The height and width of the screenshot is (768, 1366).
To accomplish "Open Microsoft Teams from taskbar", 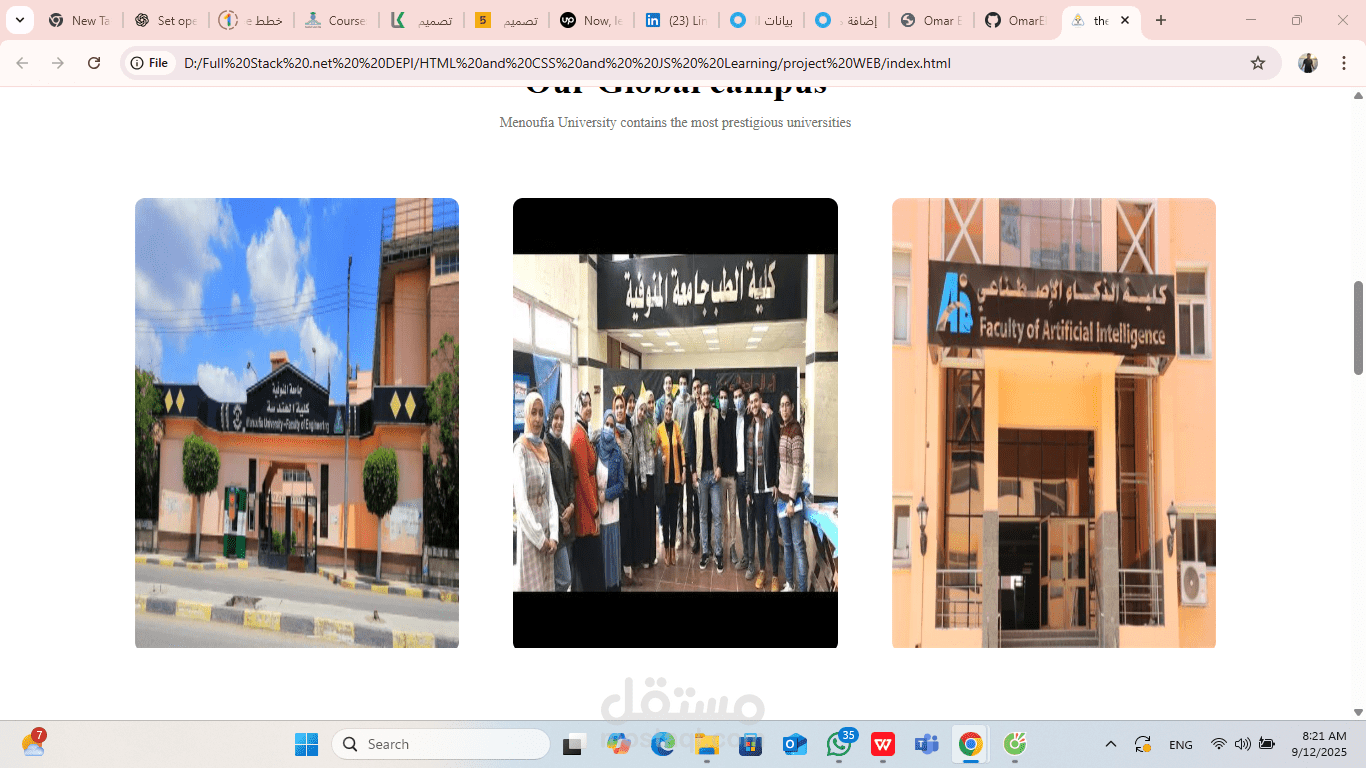I will pos(927,744).
